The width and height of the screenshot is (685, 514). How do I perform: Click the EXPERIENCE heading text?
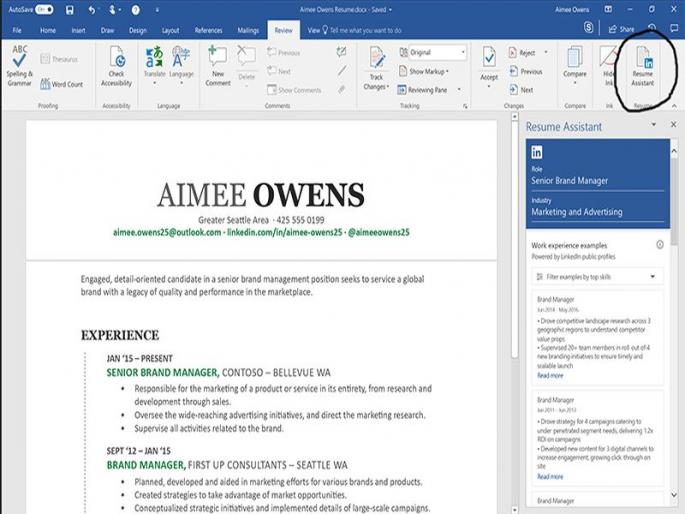tap(120, 335)
